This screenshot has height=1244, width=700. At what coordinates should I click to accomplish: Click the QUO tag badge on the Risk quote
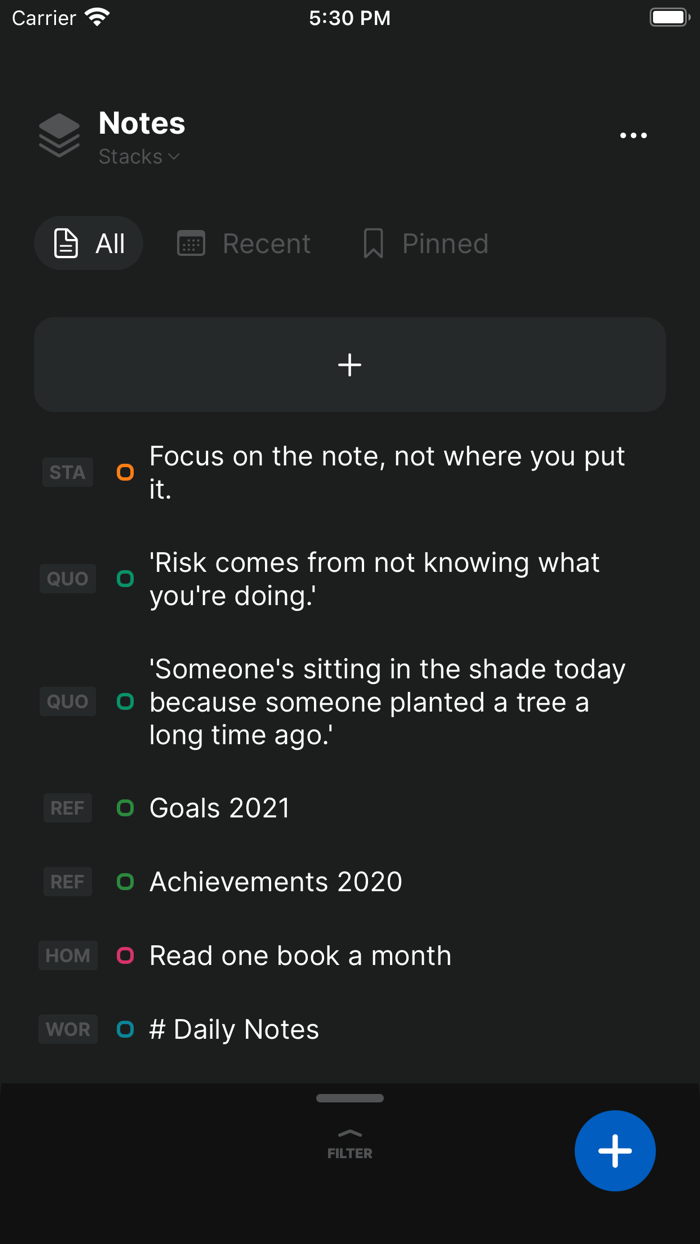(66, 578)
